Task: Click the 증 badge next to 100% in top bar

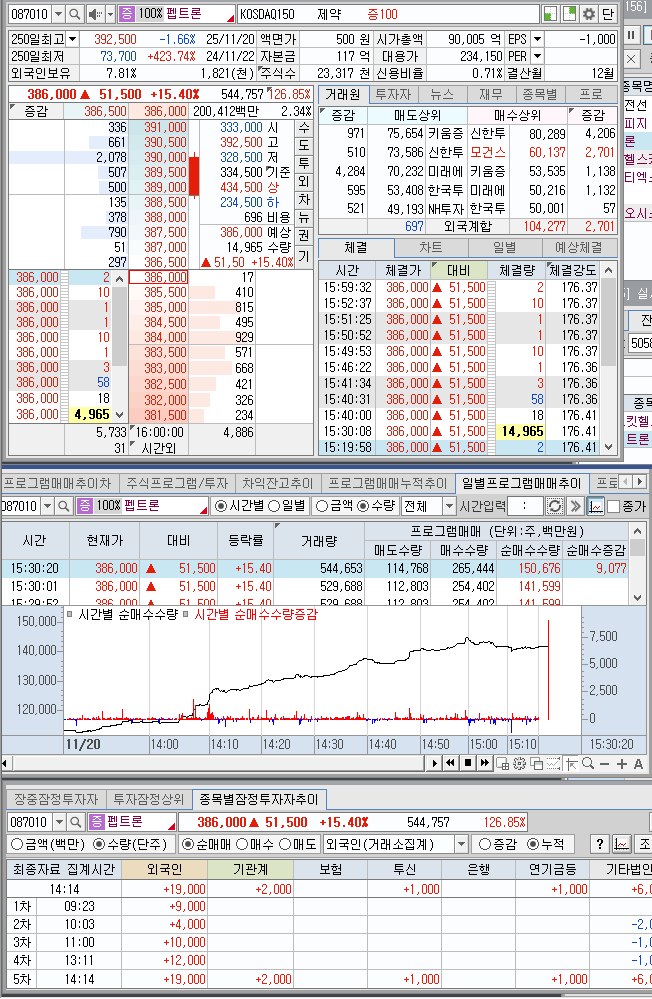Action: point(126,13)
